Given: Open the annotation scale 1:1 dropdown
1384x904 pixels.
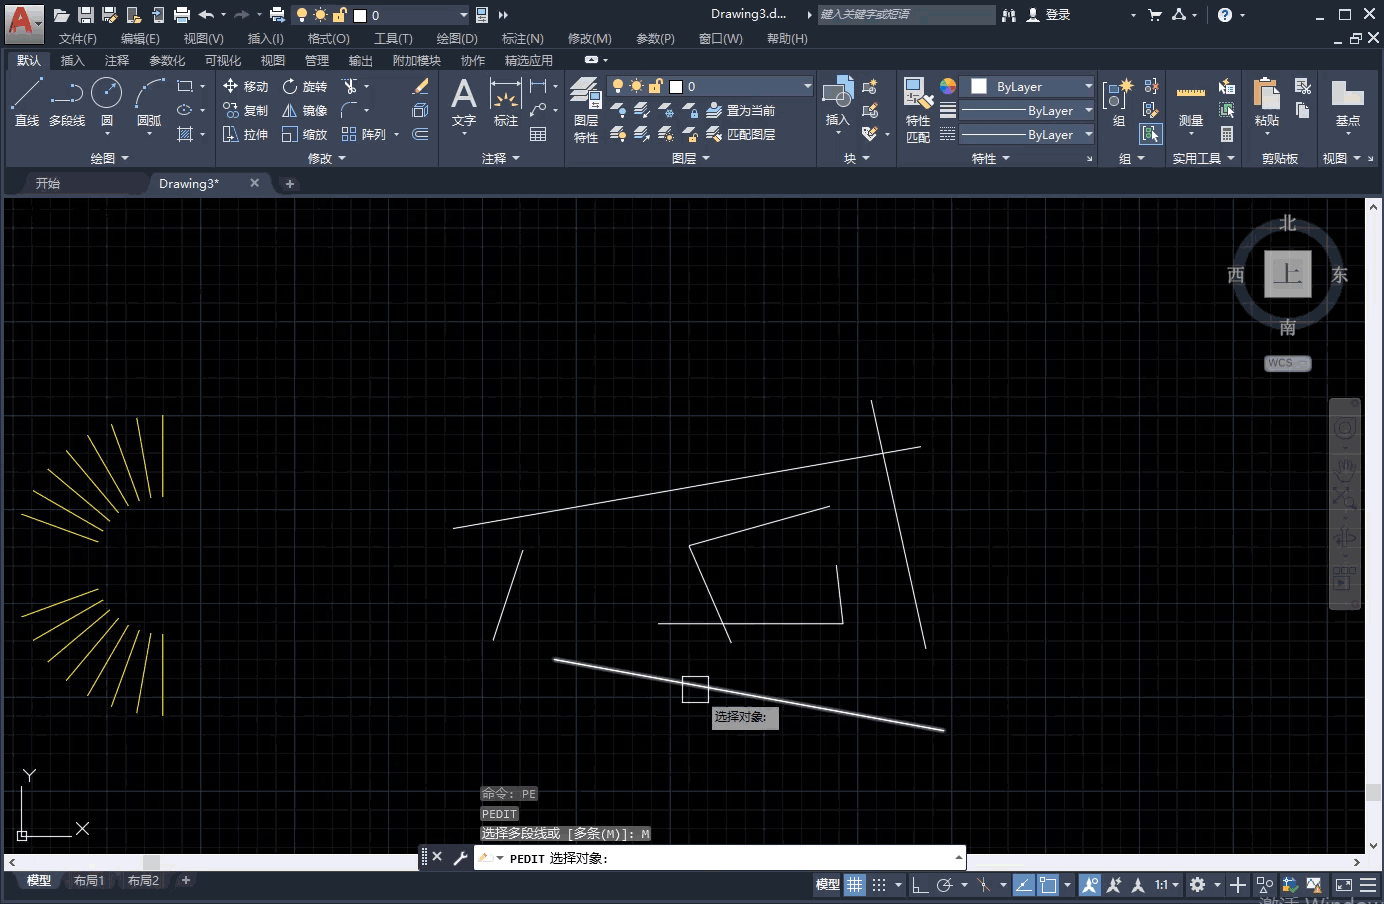Looking at the screenshot, I should pyautogui.click(x=1167, y=885).
